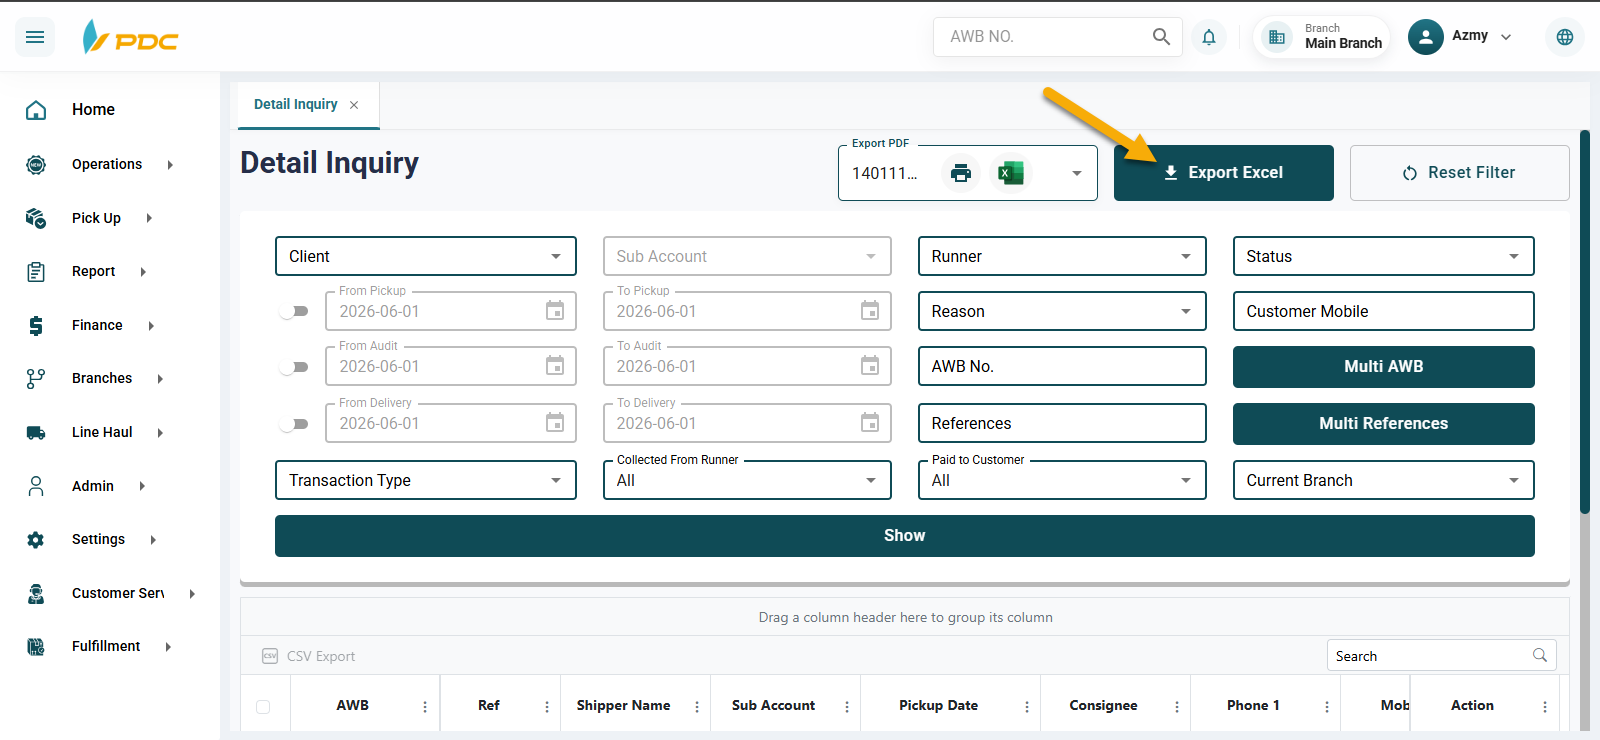The width and height of the screenshot is (1600, 740).
Task: Click the vertical page scrollbar
Action: (1585, 321)
